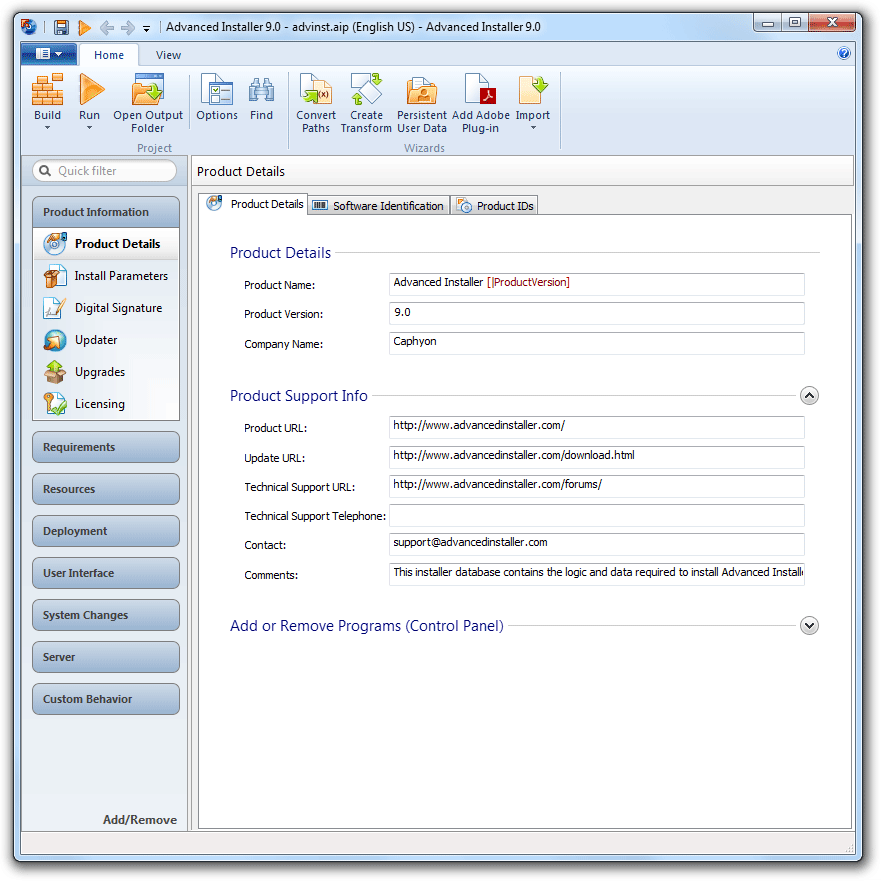The height and width of the screenshot is (881, 881).
Task: Click Add Adobe Plug-in icon
Action: click(x=480, y=90)
